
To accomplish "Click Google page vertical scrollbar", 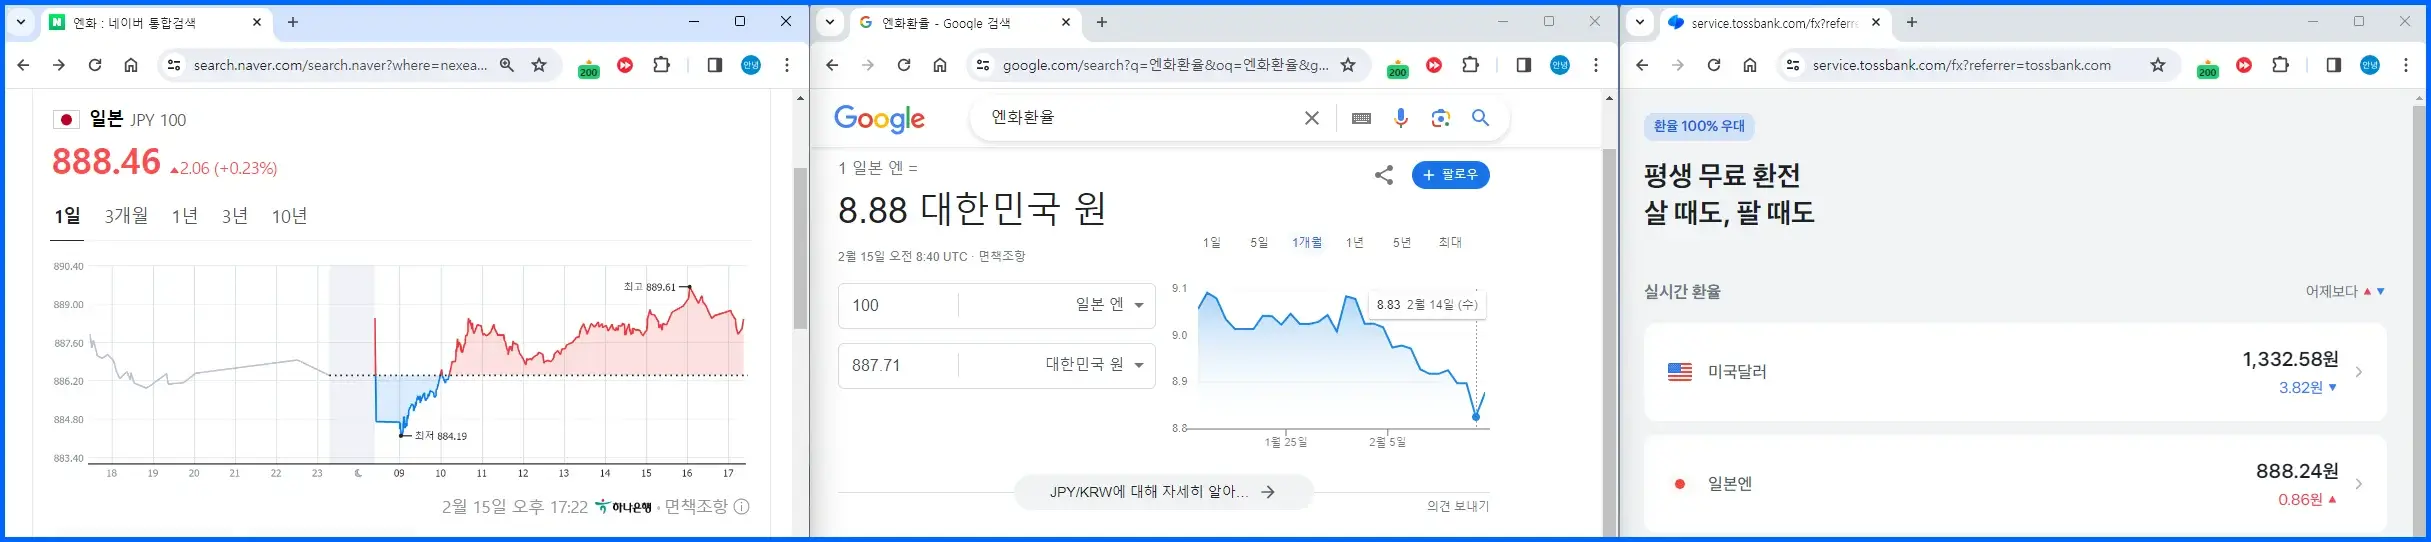I will [x=1609, y=343].
